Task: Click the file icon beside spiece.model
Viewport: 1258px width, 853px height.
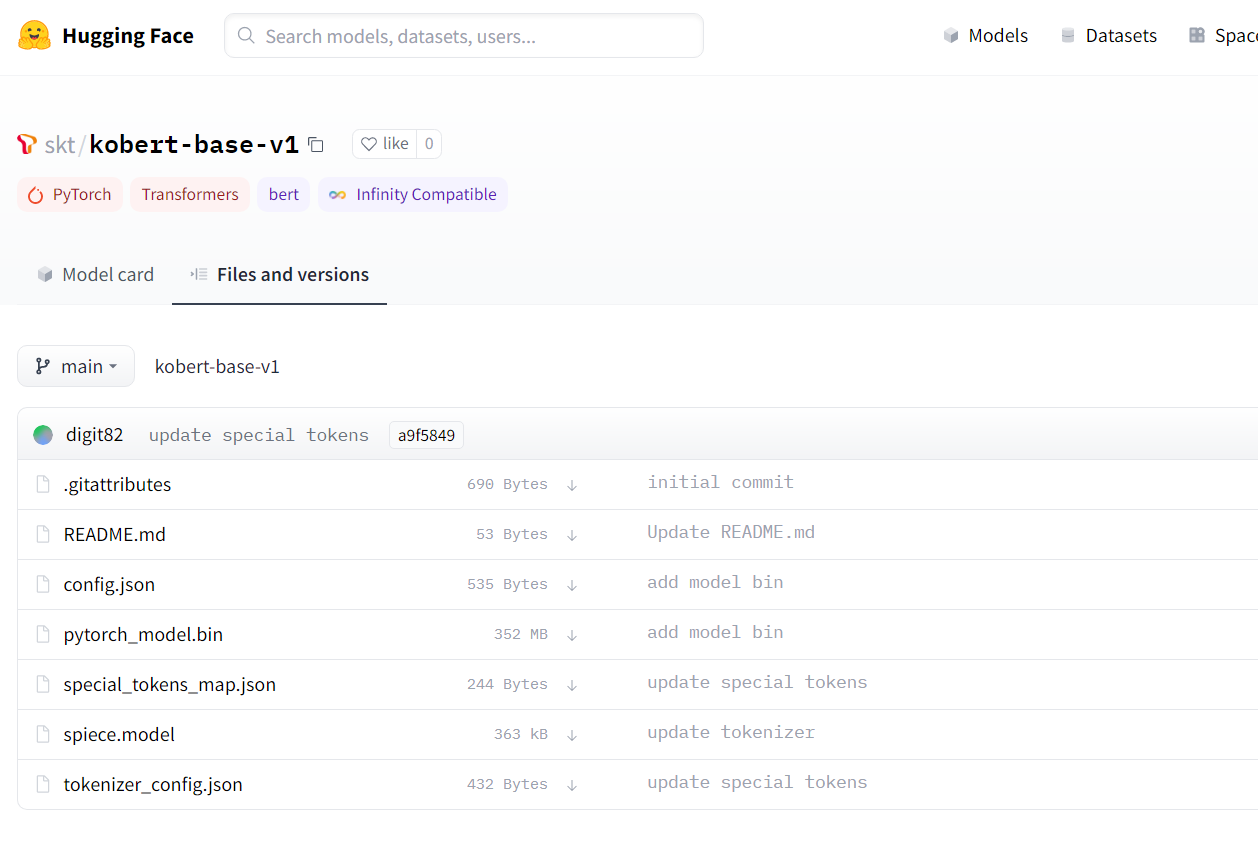Action: [x=43, y=735]
